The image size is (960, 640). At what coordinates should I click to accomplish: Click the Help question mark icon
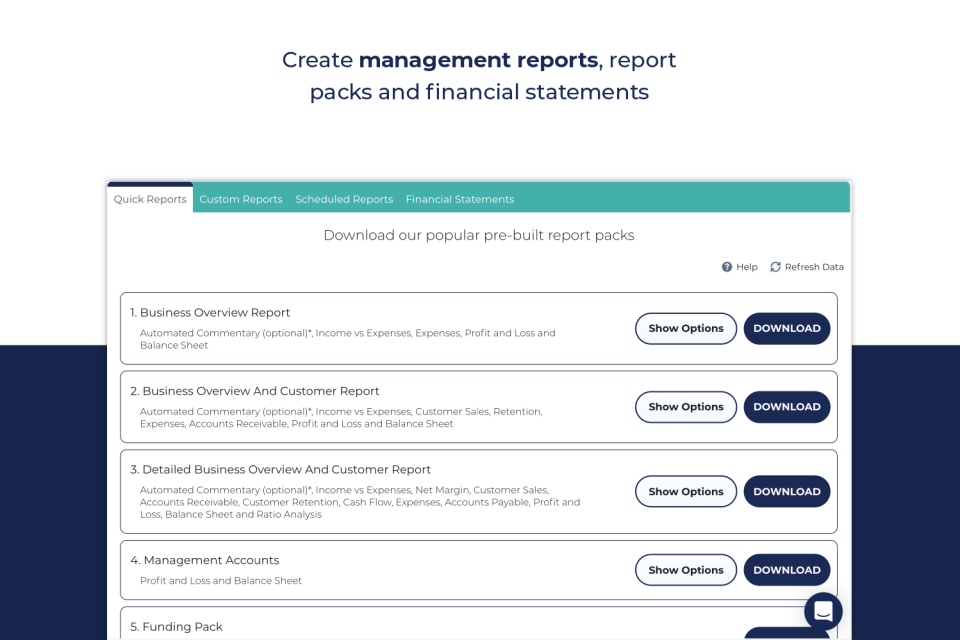point(727,267)
